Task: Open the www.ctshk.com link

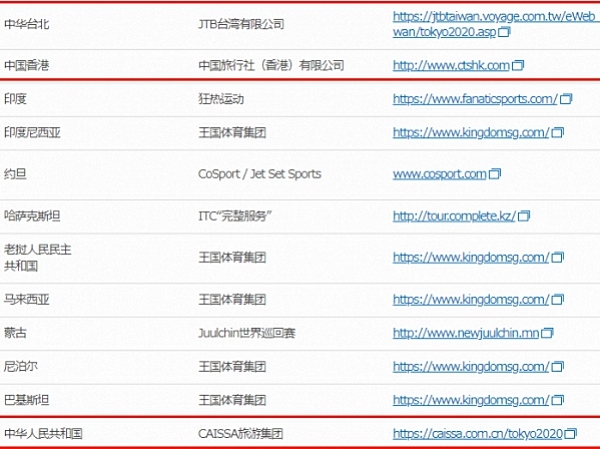Action: [x=451, y=65]
